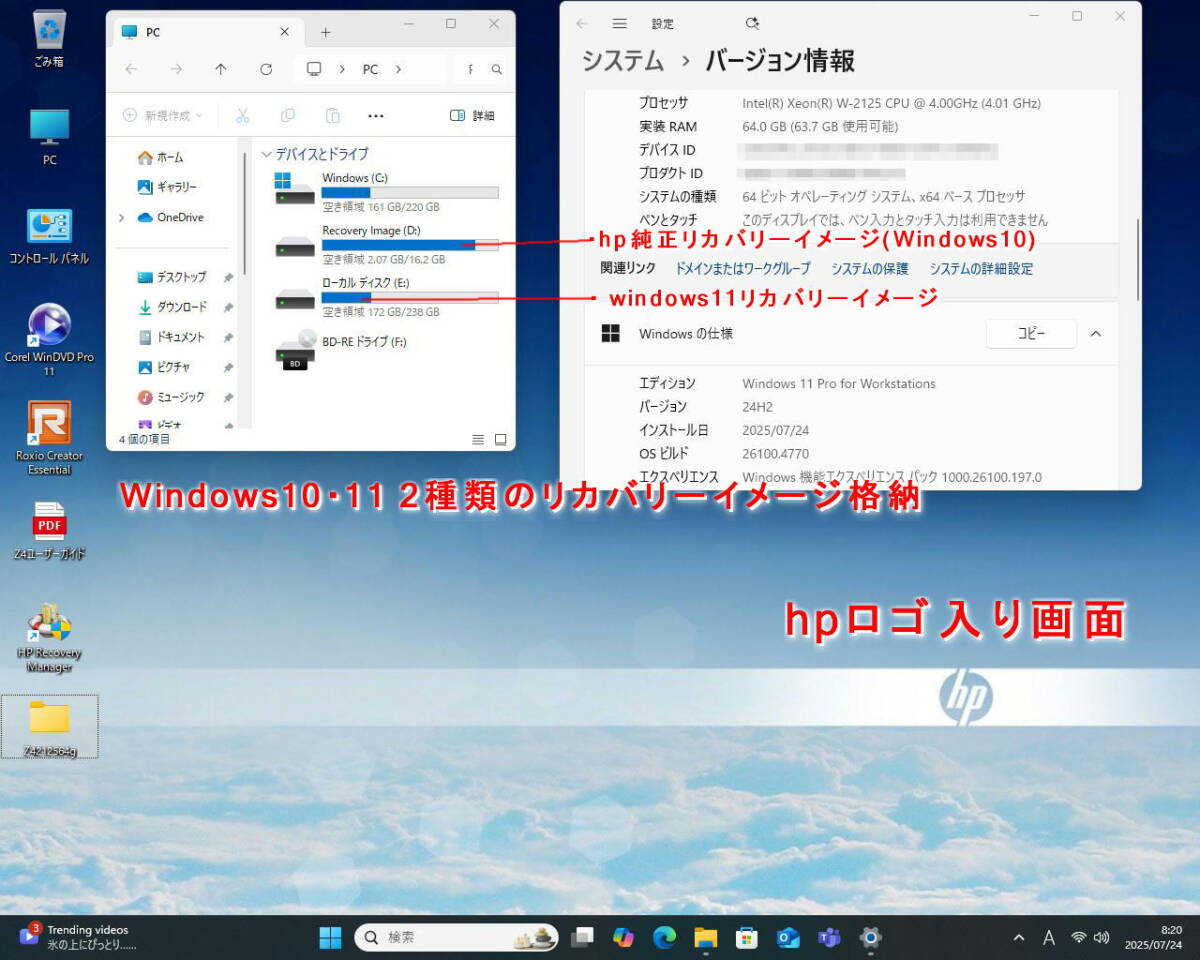This screenshot has width=1200, height=960.
Task: Launch Roxio Creator Essential desktop shortcut
Action: point(49,438)
